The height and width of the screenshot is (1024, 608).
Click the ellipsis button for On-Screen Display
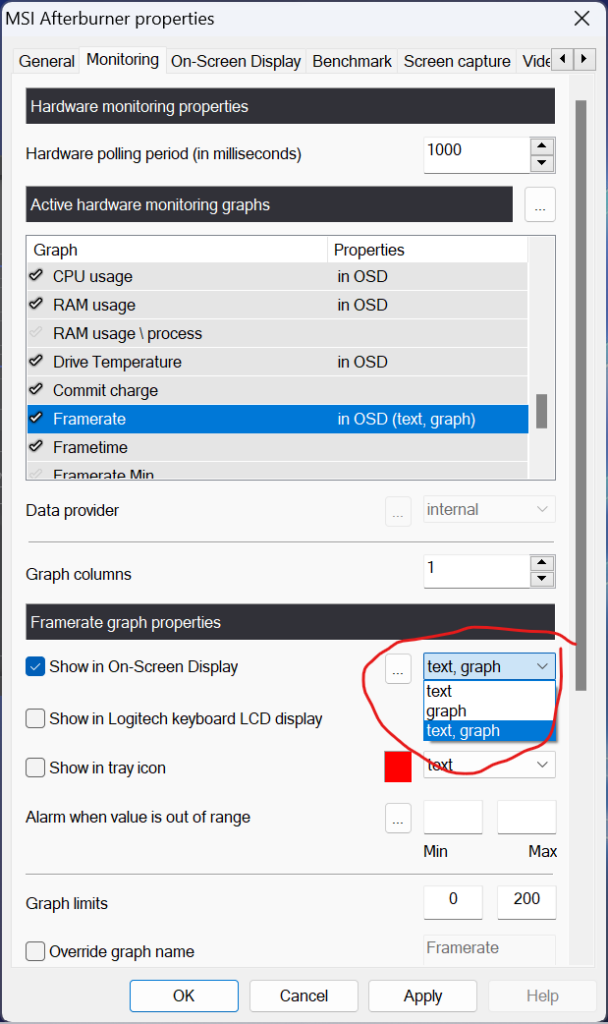(398, 669)
